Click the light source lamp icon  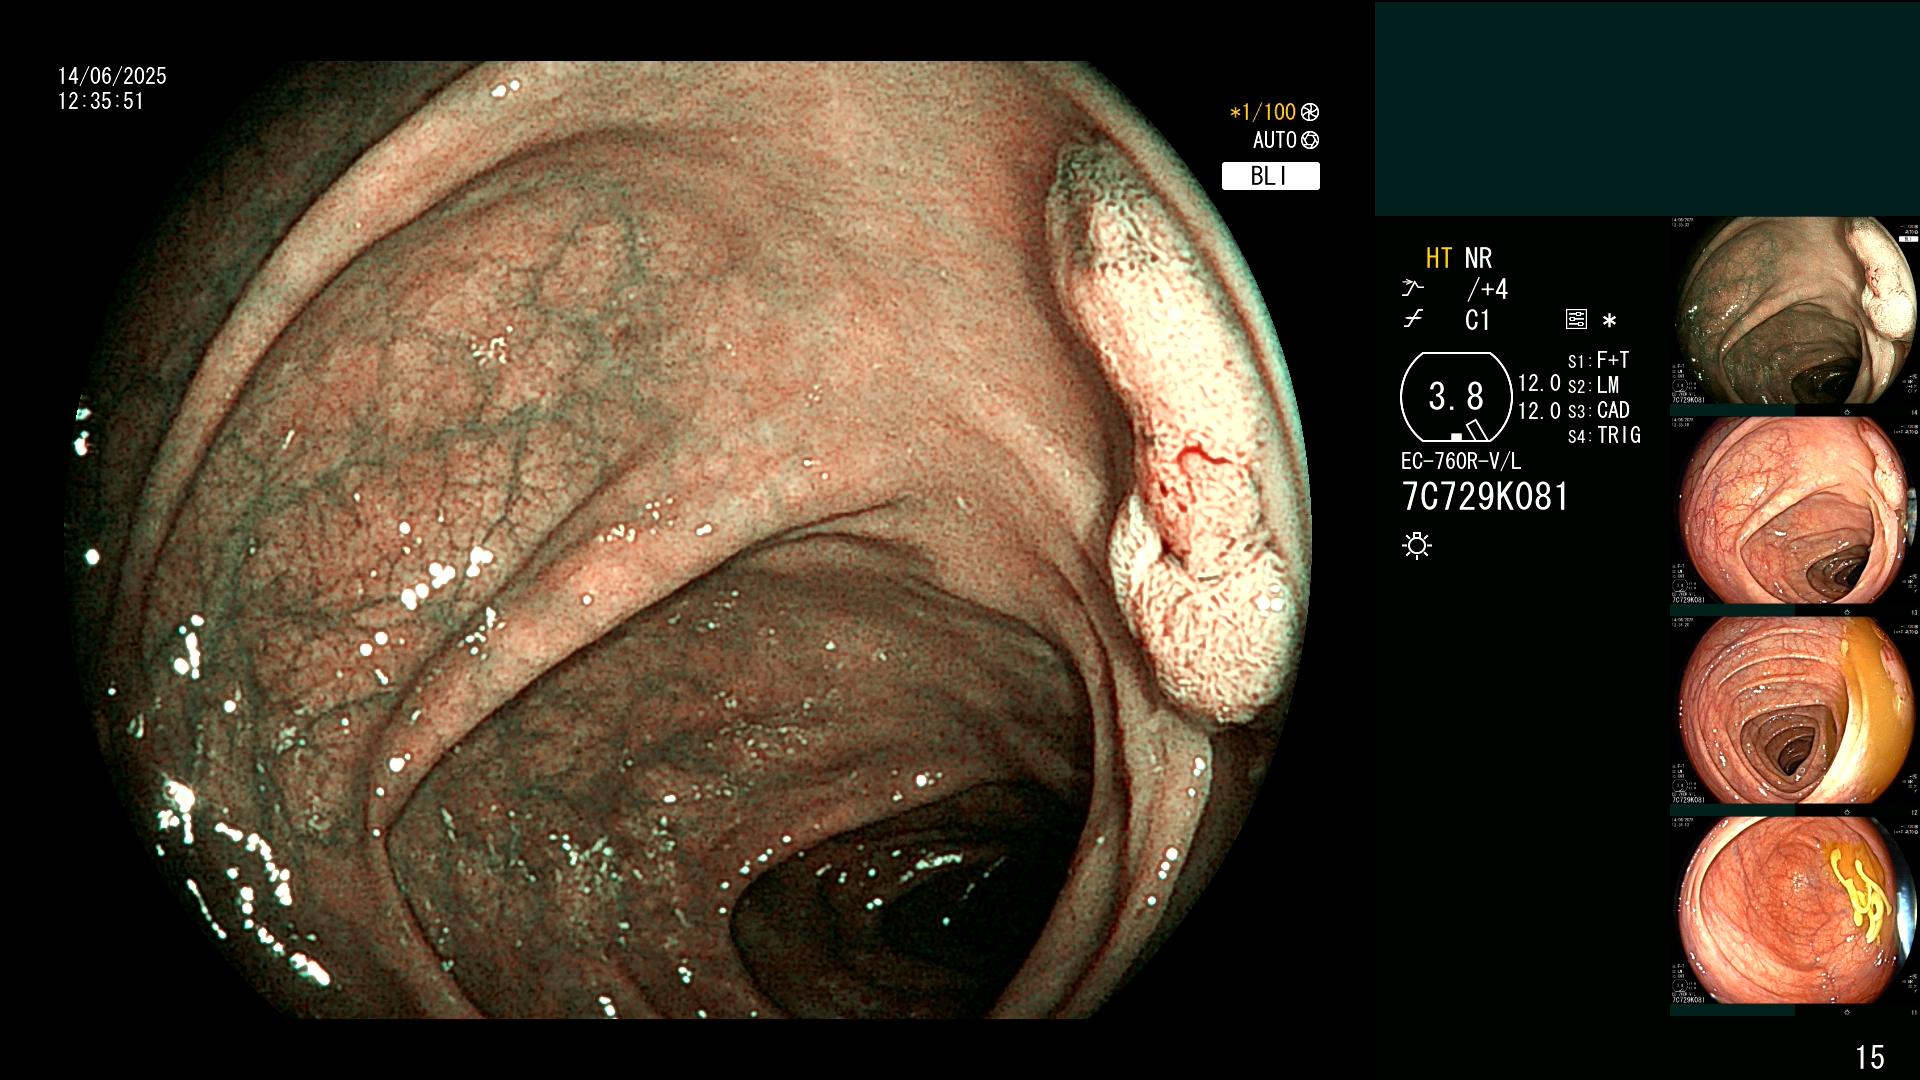tap(1417, 545)
